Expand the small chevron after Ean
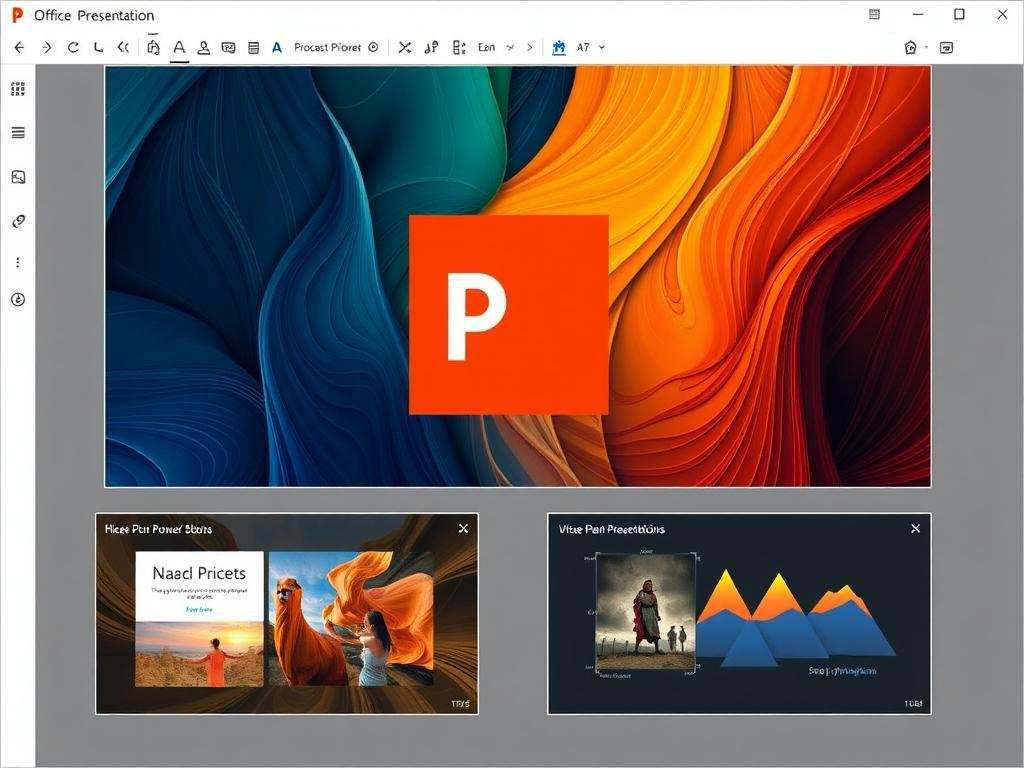 (x=510, y=48)
